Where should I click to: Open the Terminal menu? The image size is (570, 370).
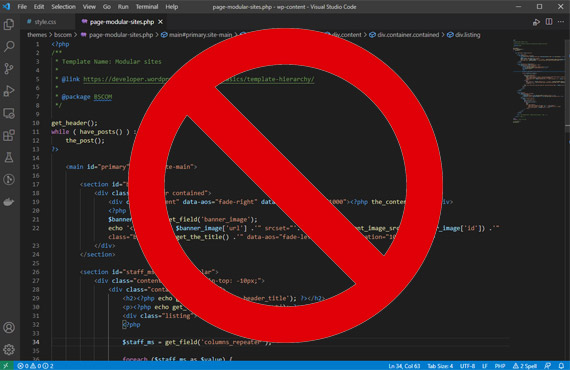tap(147, 7)
